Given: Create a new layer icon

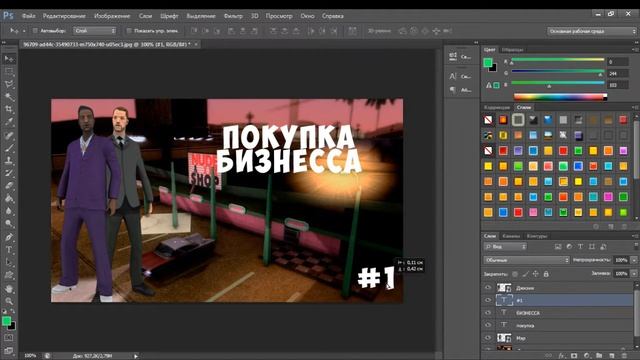Looking at the screenshot, I should (611, 356).
